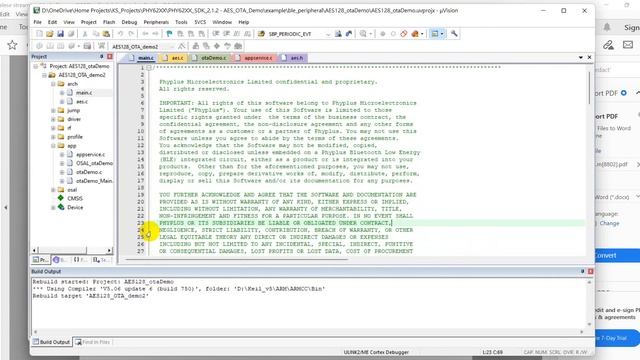Viewport: 640px width, 360px height.
Task: Click the Window layout icon
Action: click(435, 34)
